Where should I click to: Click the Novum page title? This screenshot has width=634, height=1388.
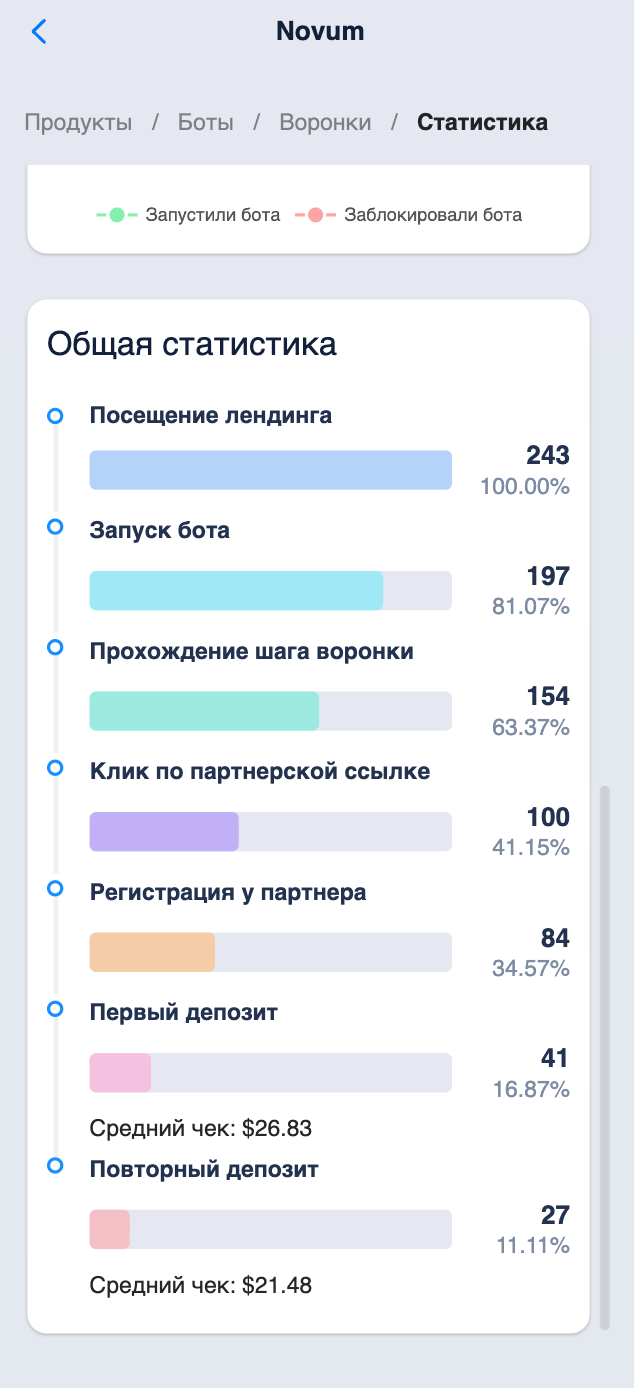(x=320, y=32)
